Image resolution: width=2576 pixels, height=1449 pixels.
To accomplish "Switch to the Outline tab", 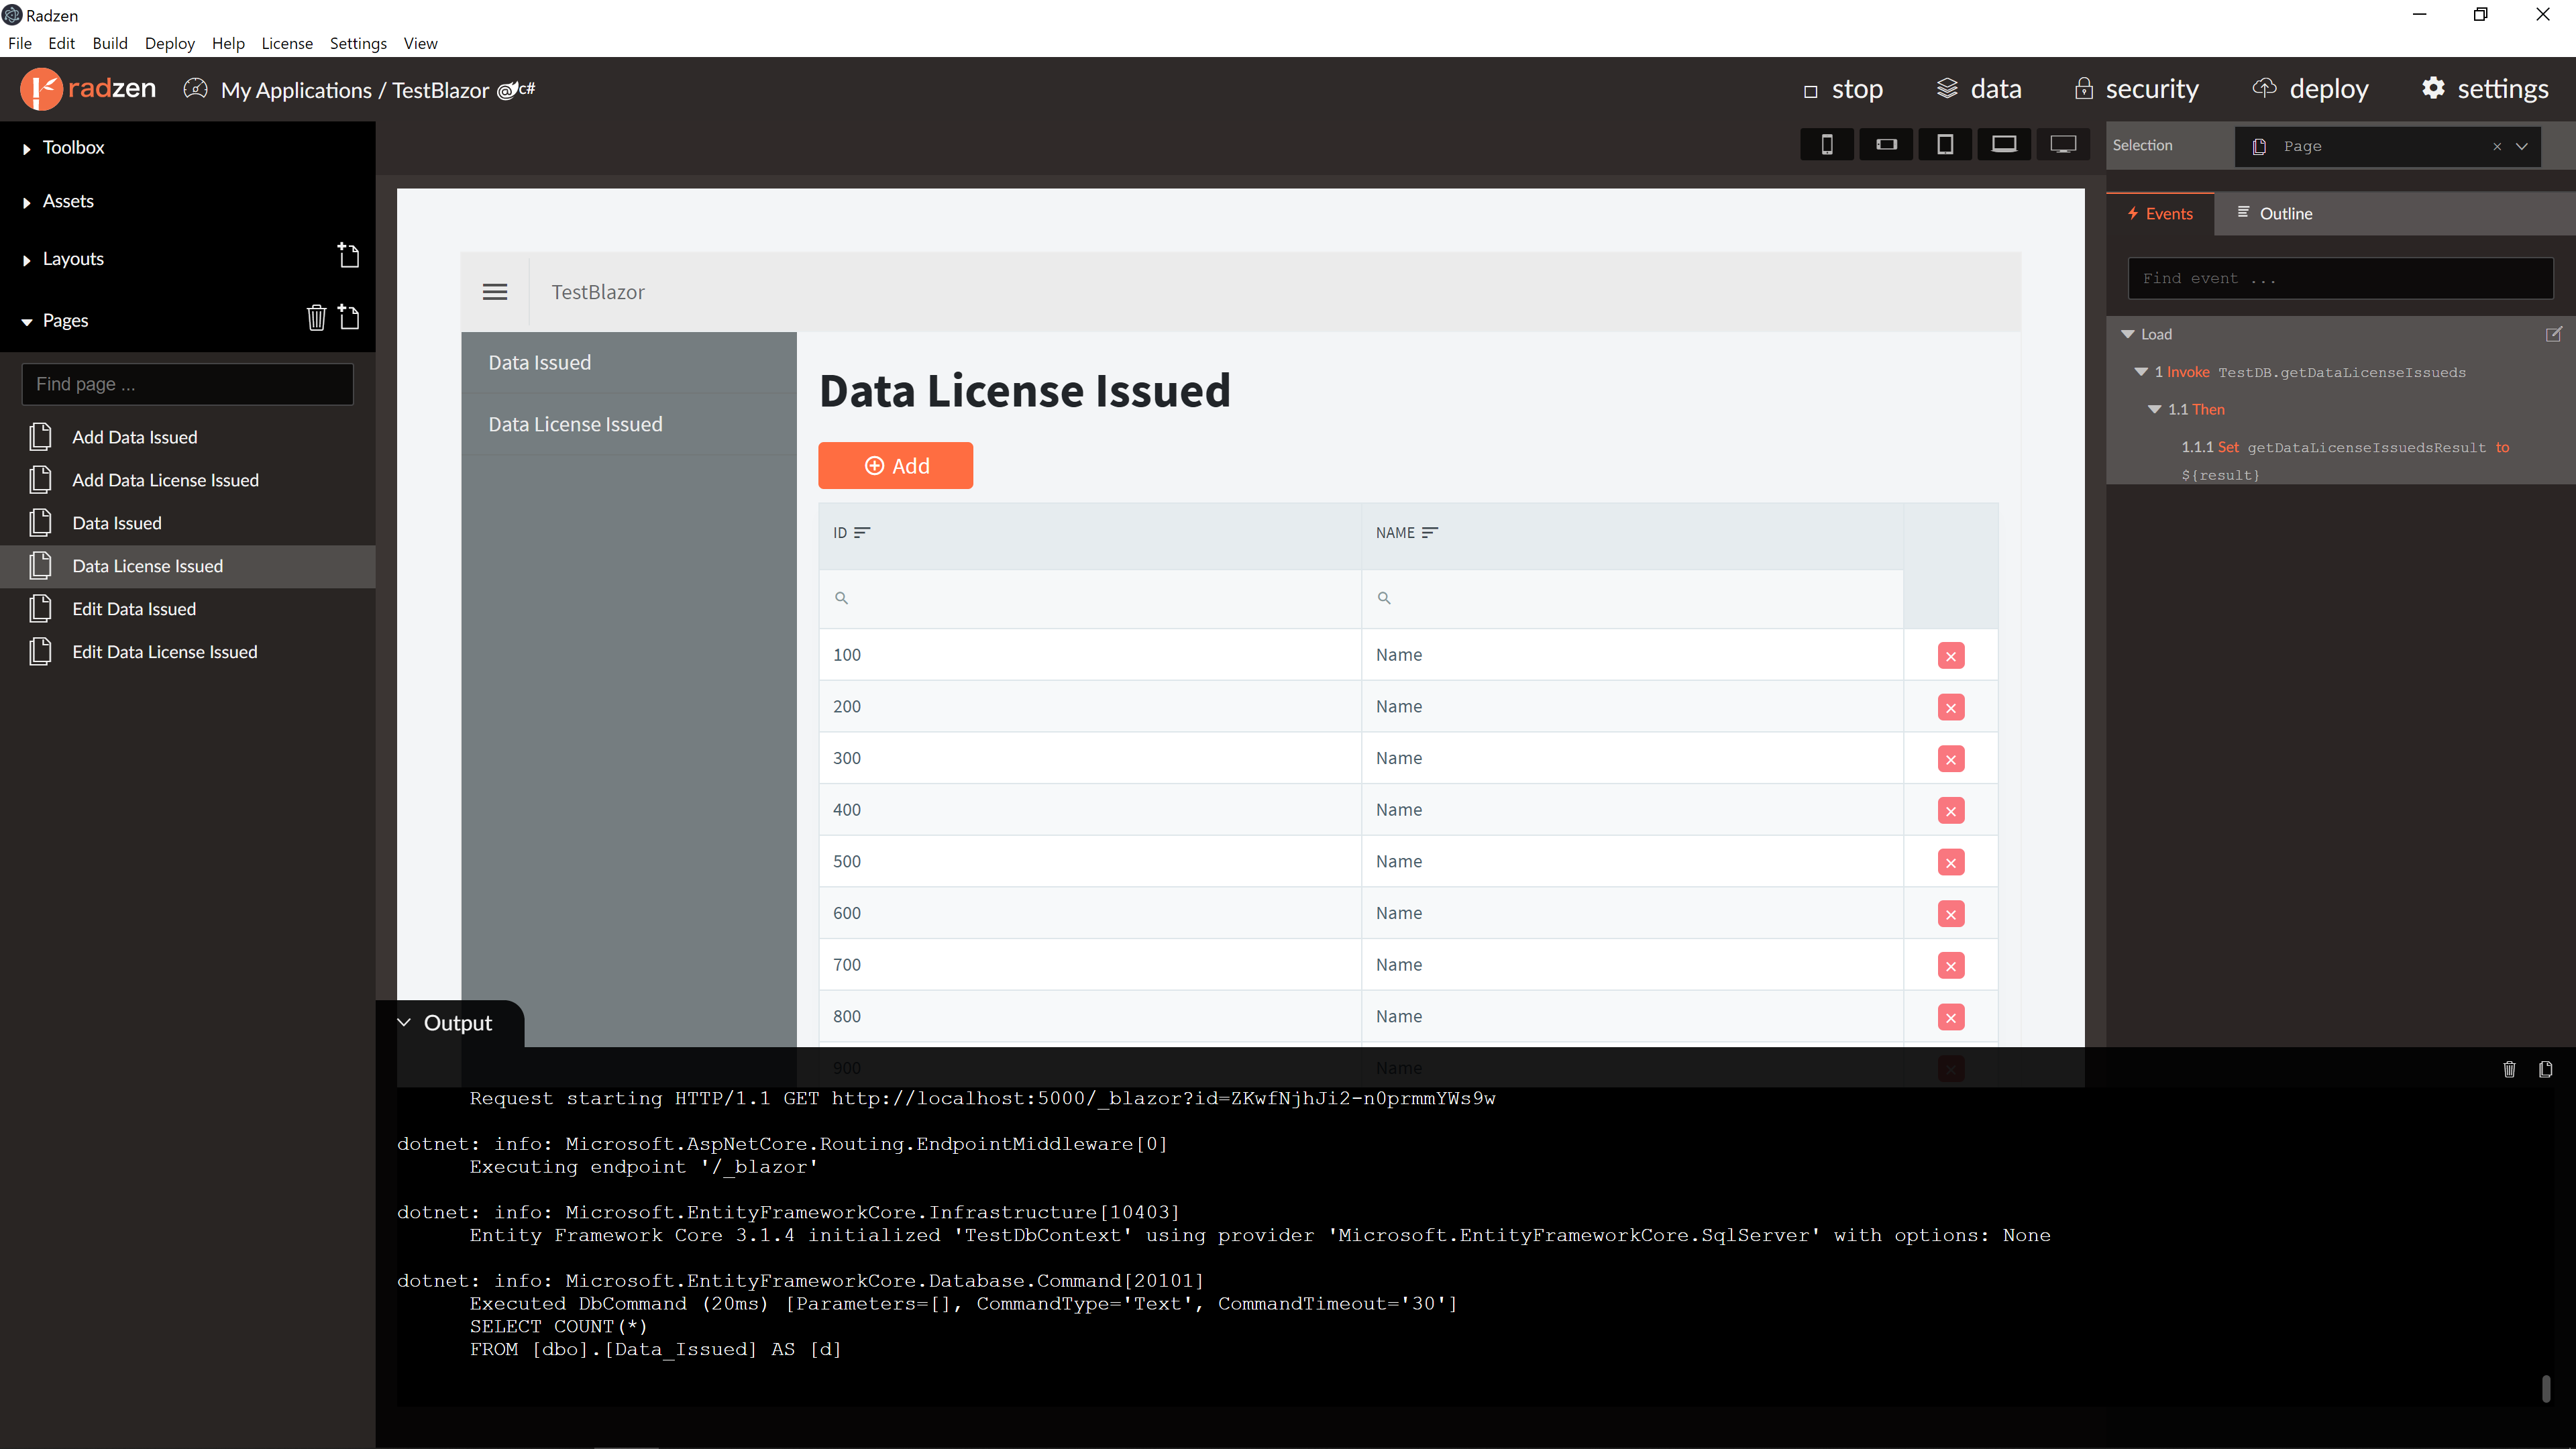I will [x=2274, y=214].
